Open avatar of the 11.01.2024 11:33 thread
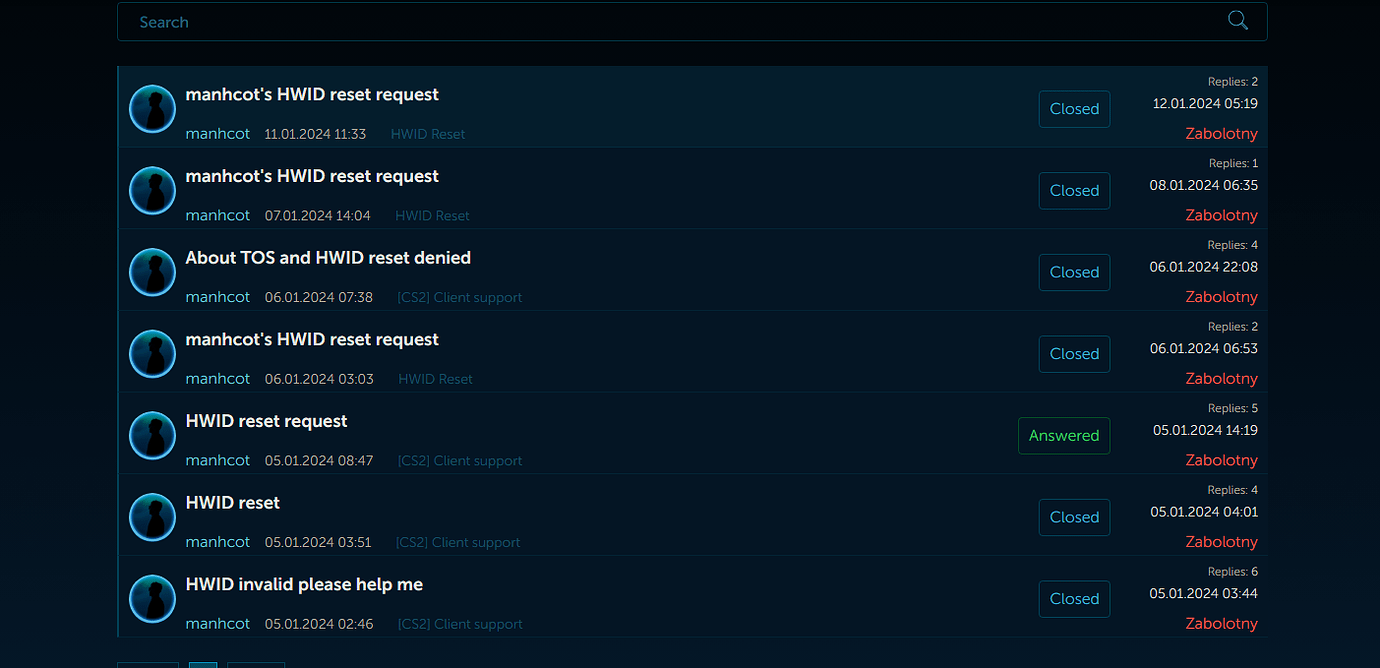Viewport: 1380px width, 668px height. pyautogui.click(x=153, y=109)
